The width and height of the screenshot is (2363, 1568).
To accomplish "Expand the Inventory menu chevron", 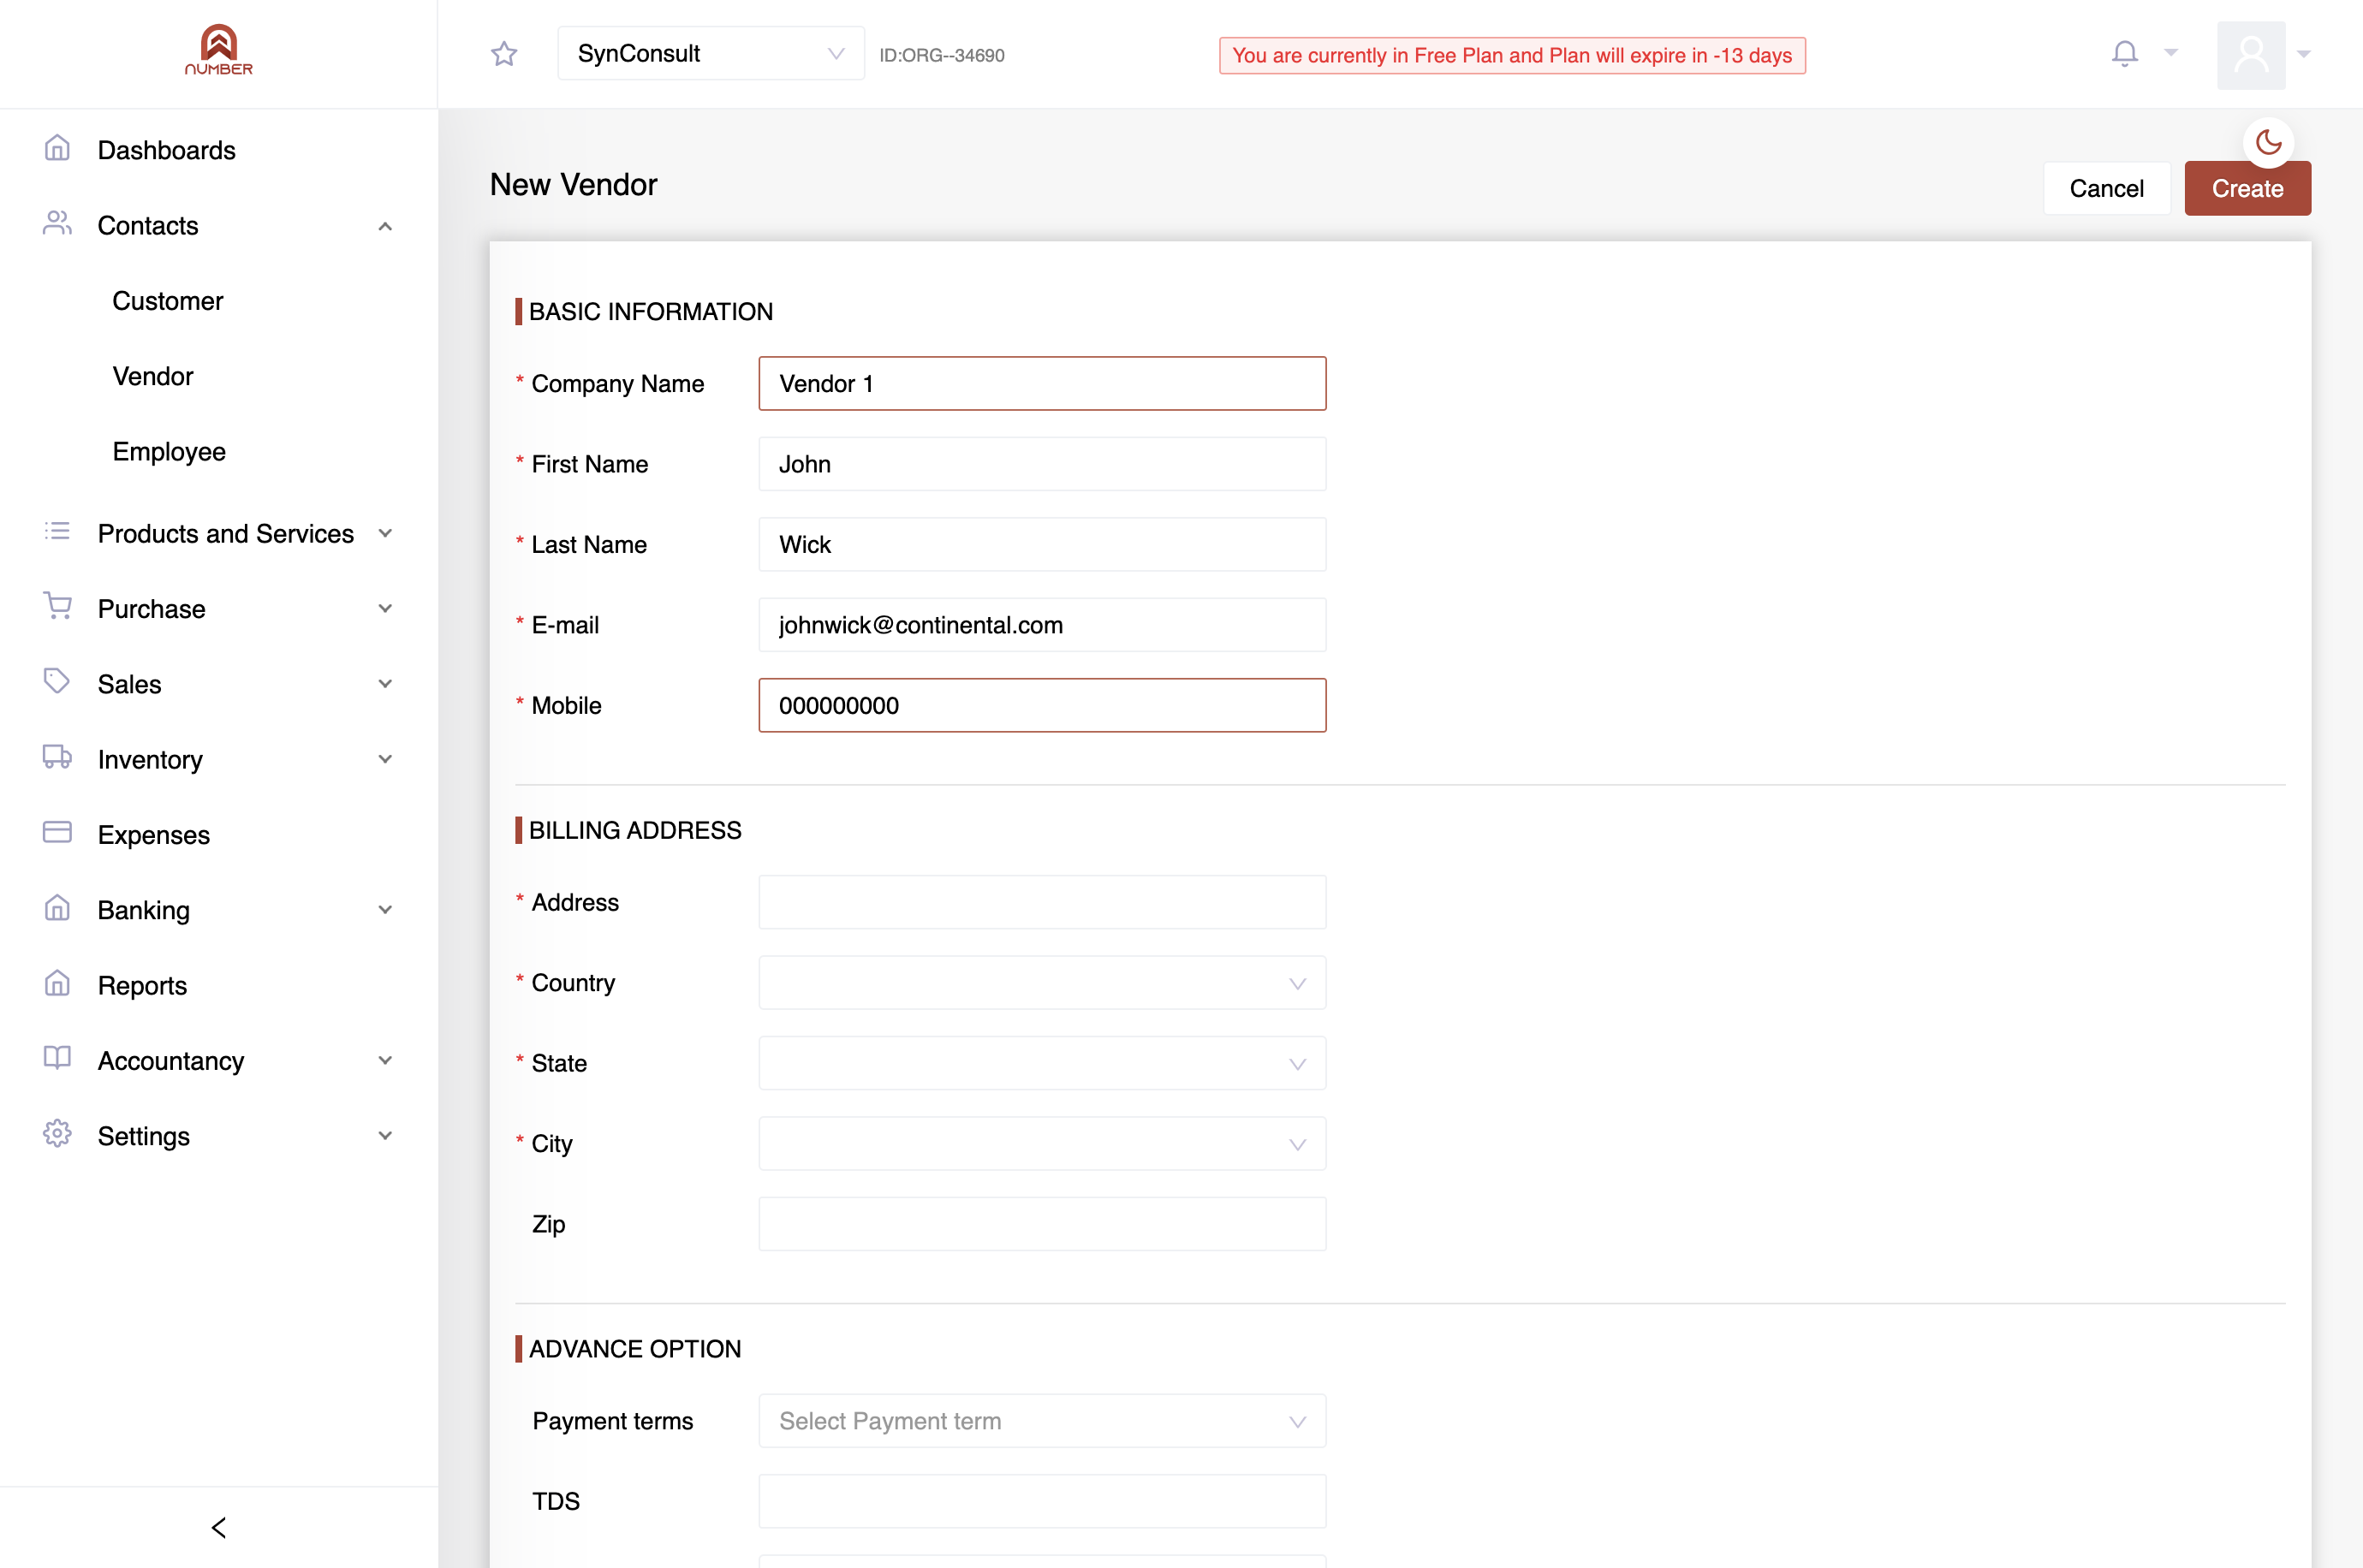I will (385, 760).
